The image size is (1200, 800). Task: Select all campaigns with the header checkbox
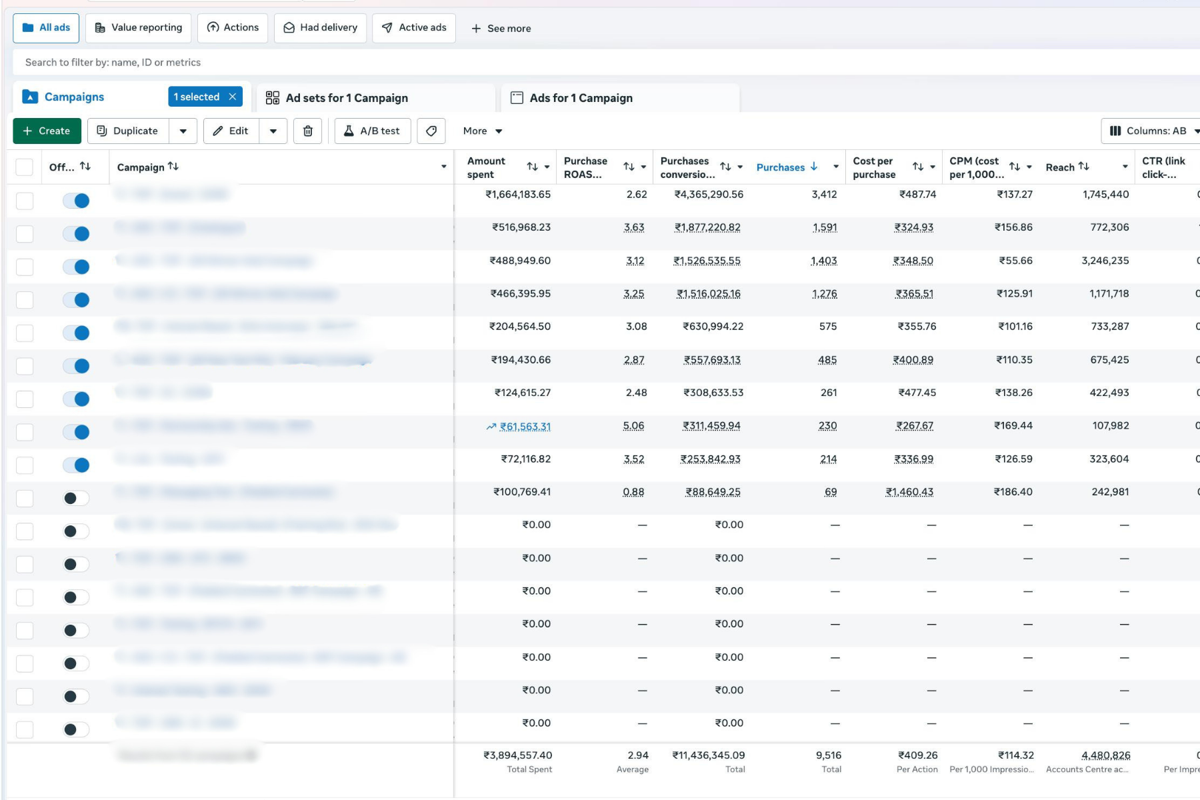(x=24, y=166)
